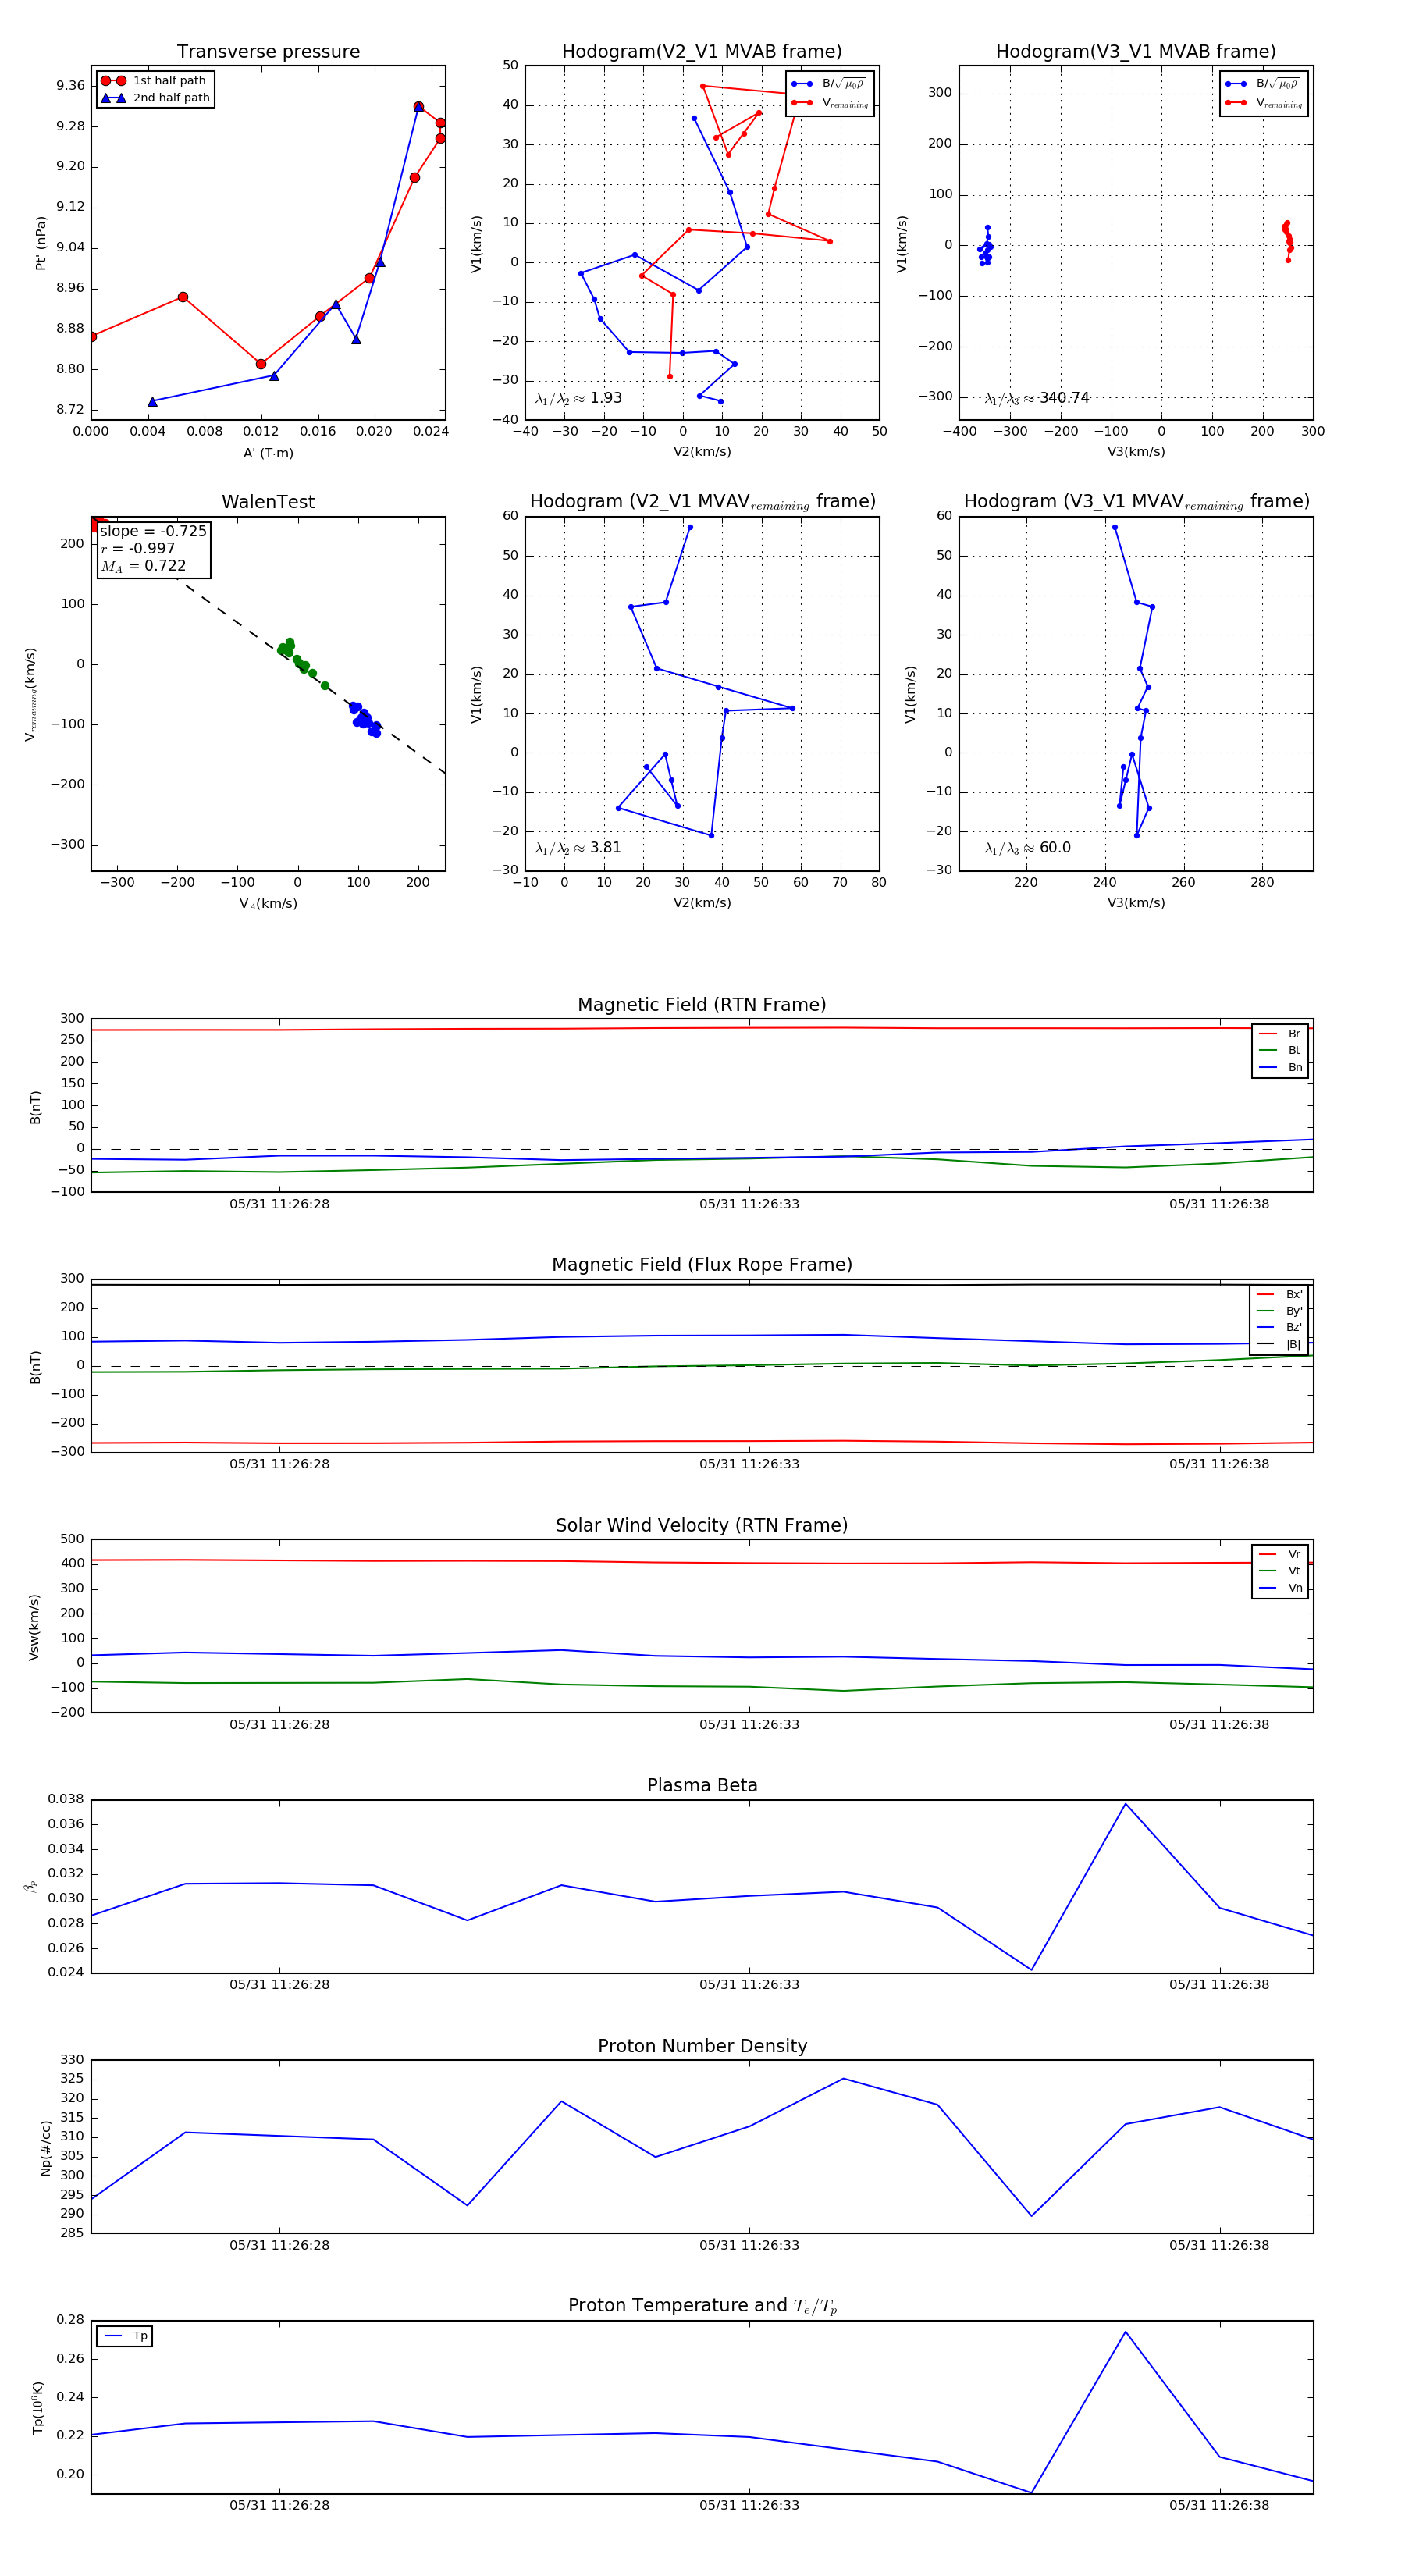Click the "Tp(10⁶K)" axis label

click(38, 2408)
